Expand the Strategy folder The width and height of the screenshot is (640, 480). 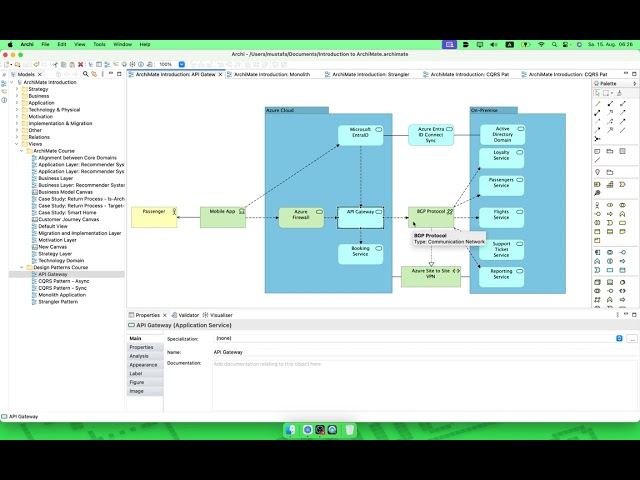[17, 89]
